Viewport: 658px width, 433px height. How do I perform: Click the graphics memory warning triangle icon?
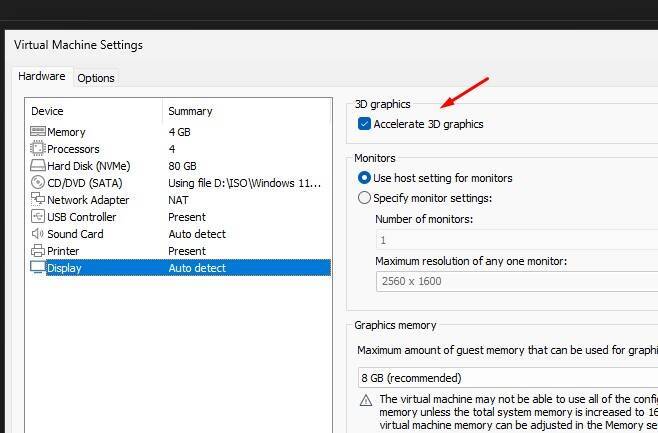[366, 400]
